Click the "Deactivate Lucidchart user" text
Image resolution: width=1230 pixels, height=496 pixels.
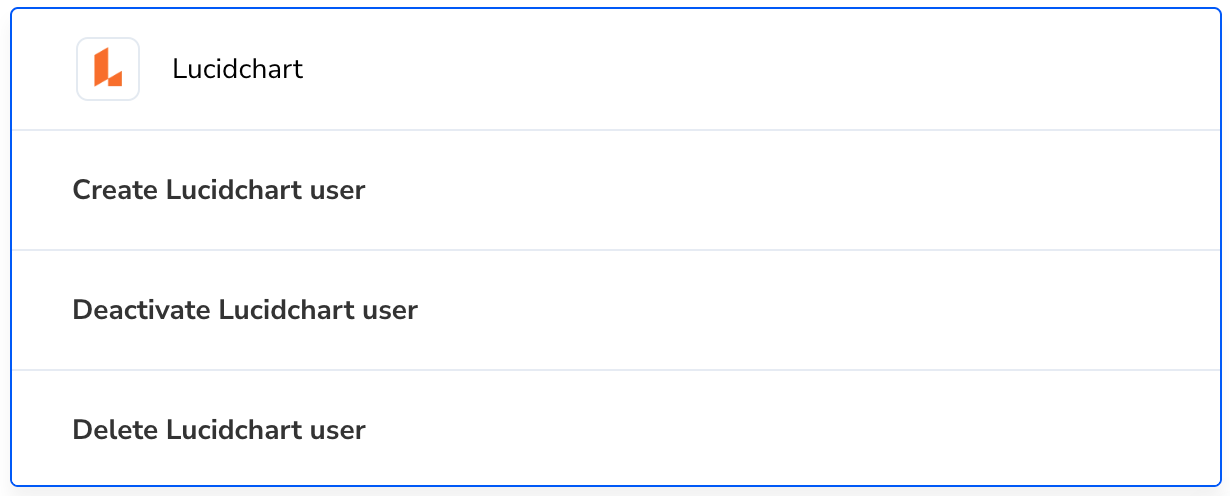point(245,309)
